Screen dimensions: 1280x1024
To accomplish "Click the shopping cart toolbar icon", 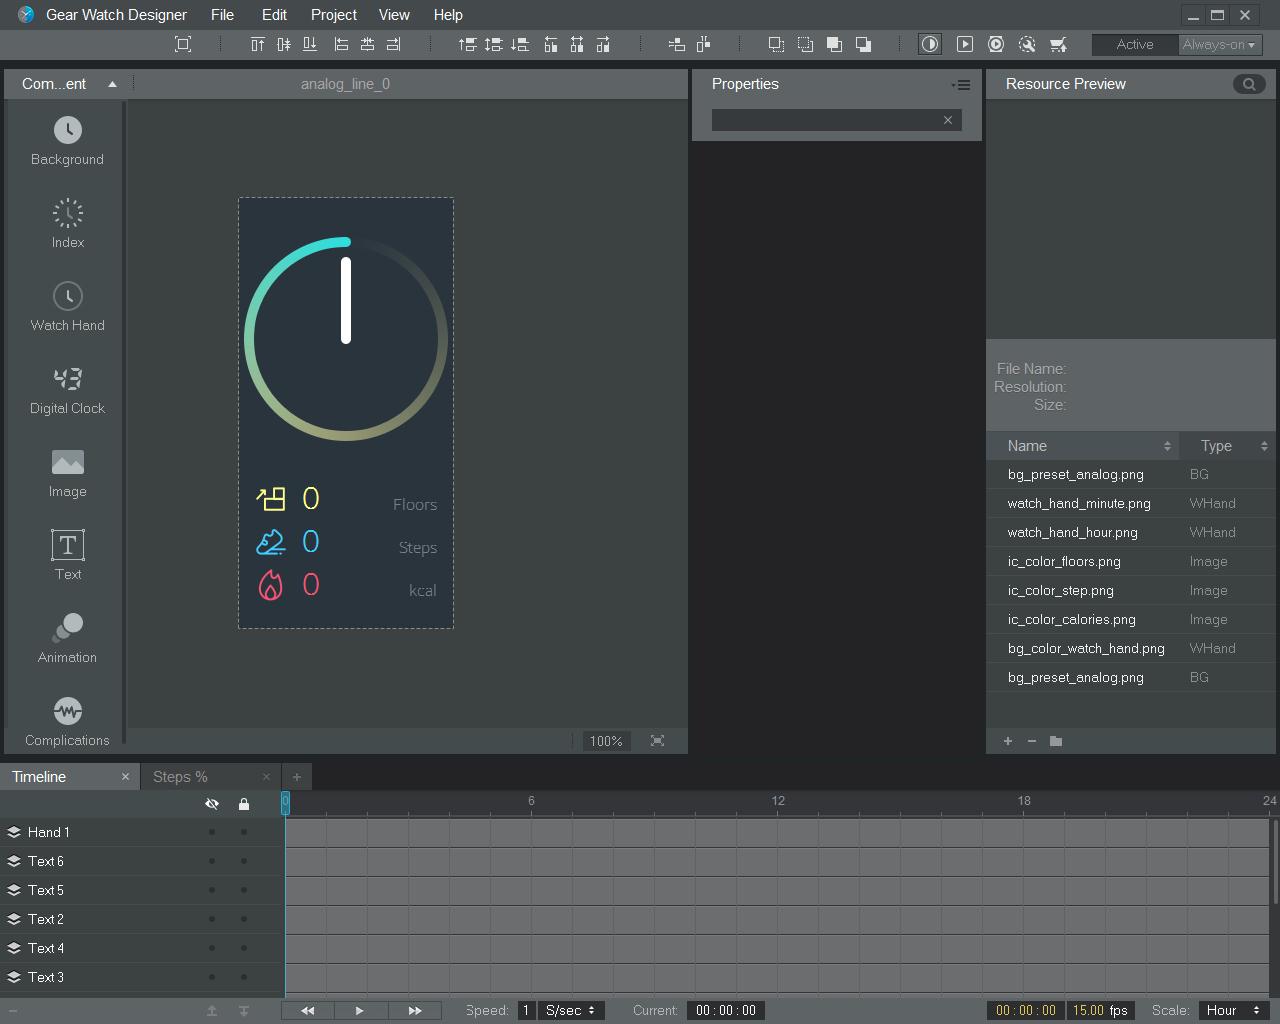I will (1058, 44).
